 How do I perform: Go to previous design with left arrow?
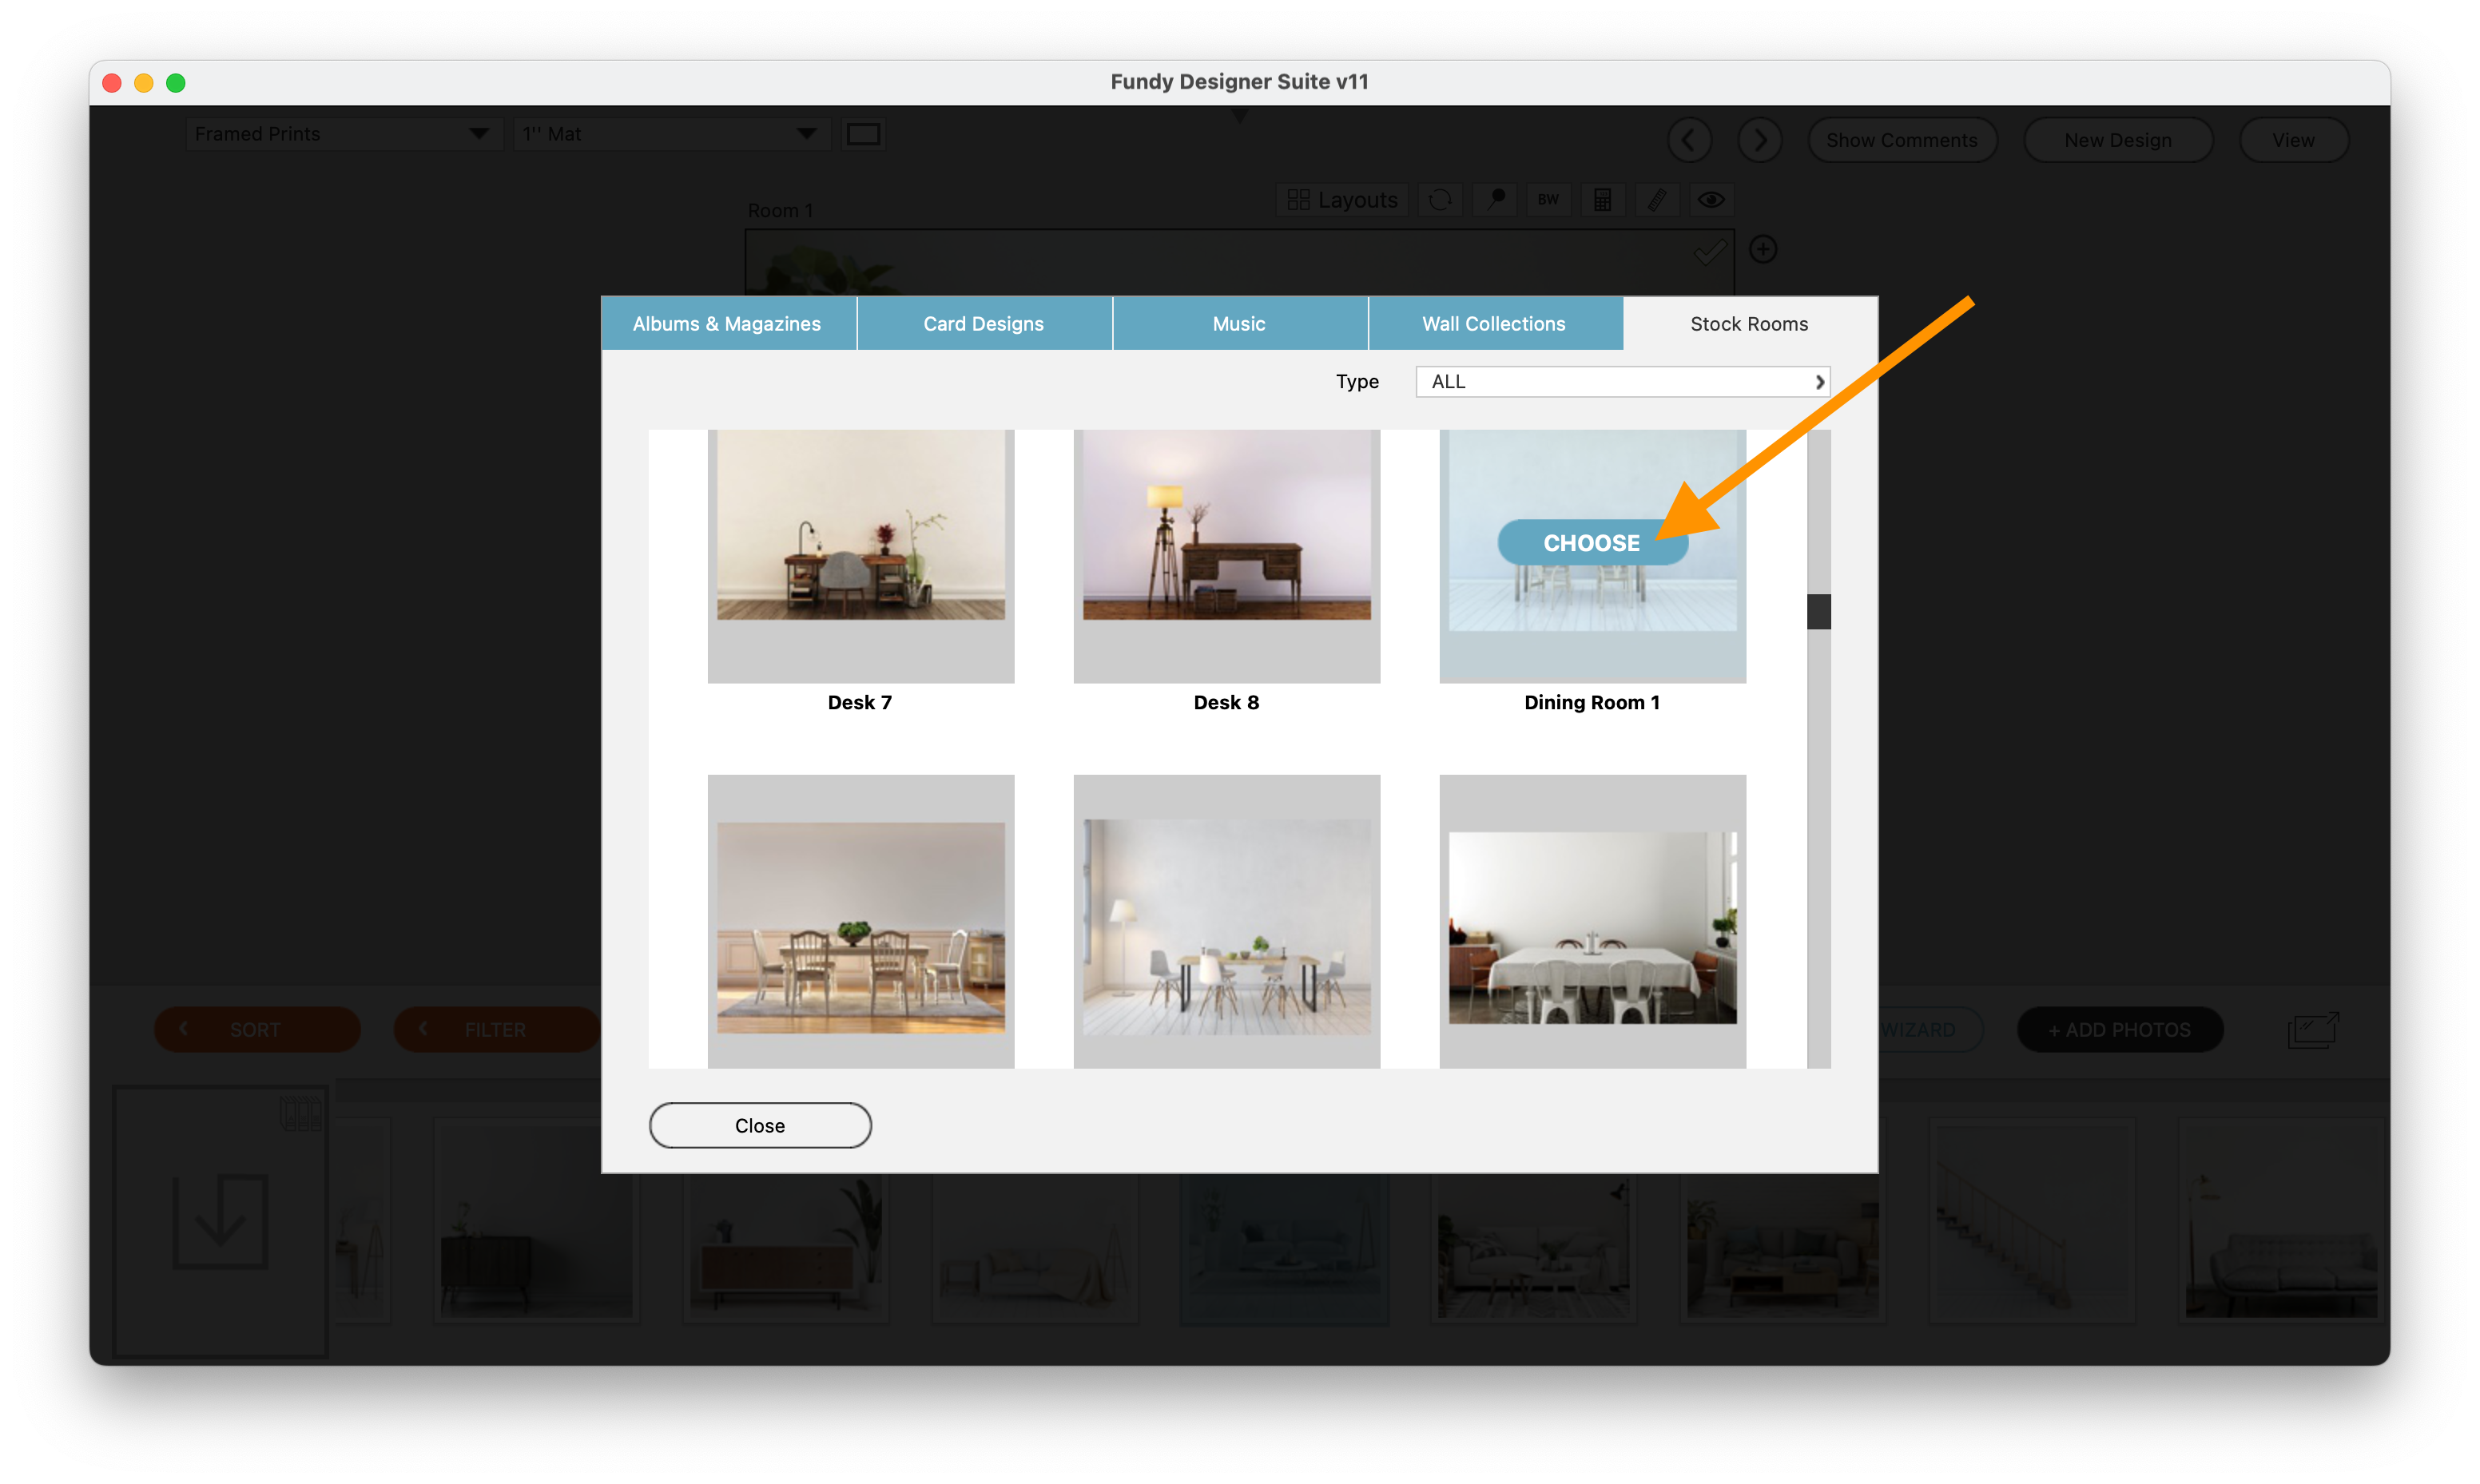1689,140
